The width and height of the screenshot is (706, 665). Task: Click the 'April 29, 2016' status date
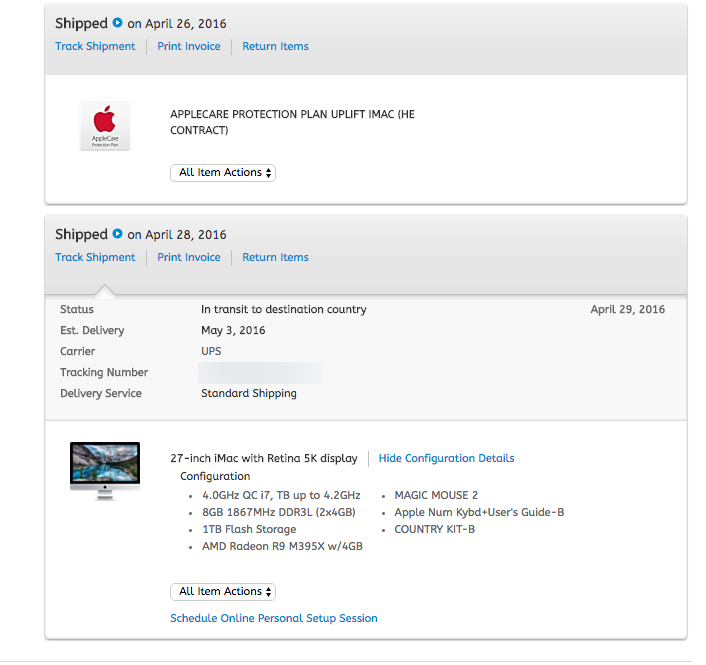[x=628, y=309]
